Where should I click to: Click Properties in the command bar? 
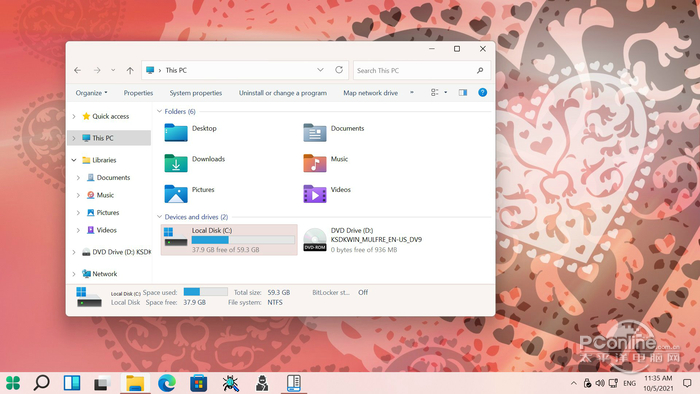pos(138,93)
